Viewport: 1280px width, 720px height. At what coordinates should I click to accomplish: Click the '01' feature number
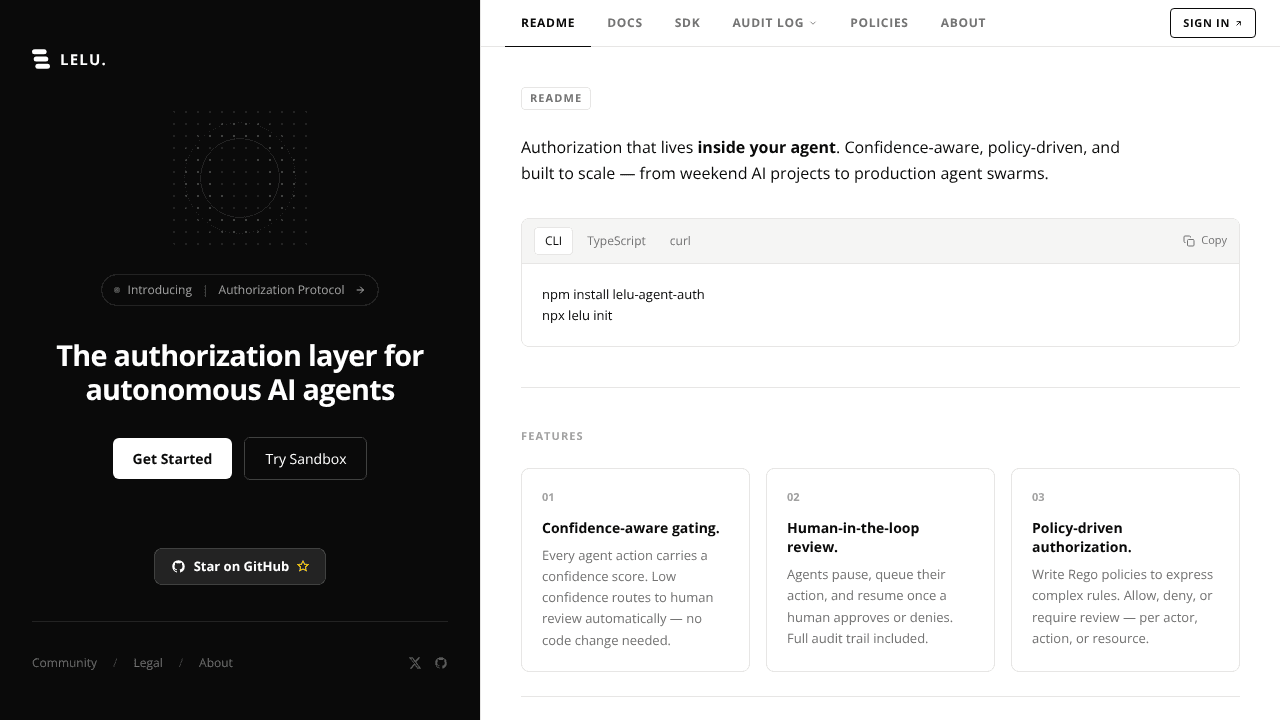[x=548, y=497]
